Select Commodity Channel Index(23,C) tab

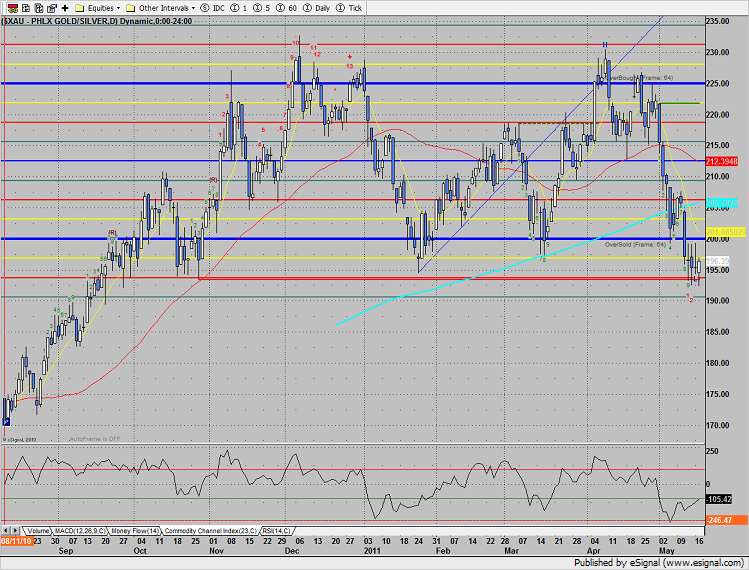tap(210, 531)
